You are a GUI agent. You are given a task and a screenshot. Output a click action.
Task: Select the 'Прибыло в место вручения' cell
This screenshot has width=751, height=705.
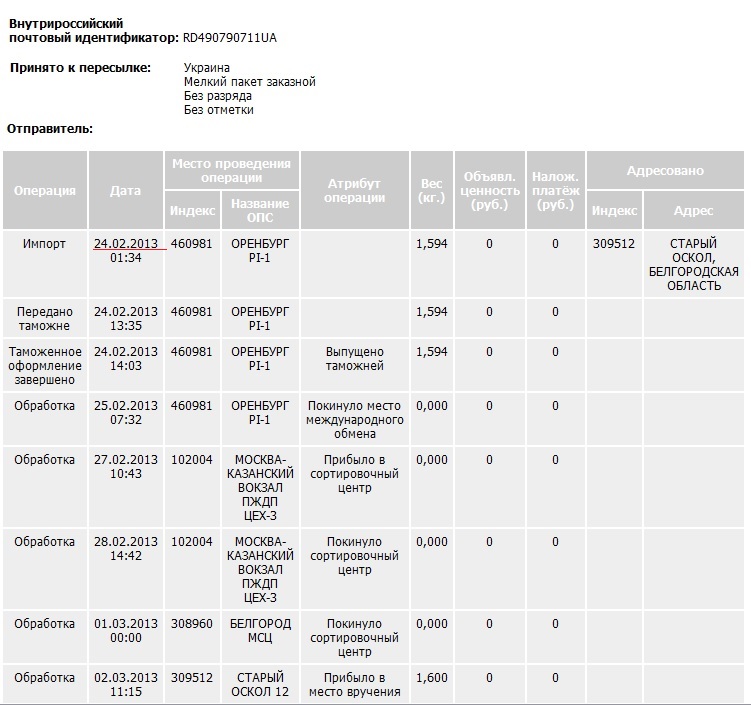click(x=355, y=685)
